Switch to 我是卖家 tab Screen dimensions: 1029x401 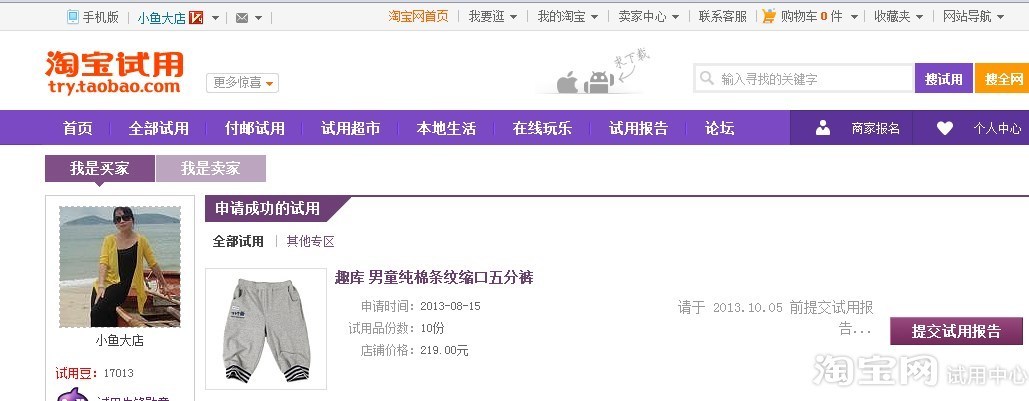pyautogui.click(x=211, y=169)
